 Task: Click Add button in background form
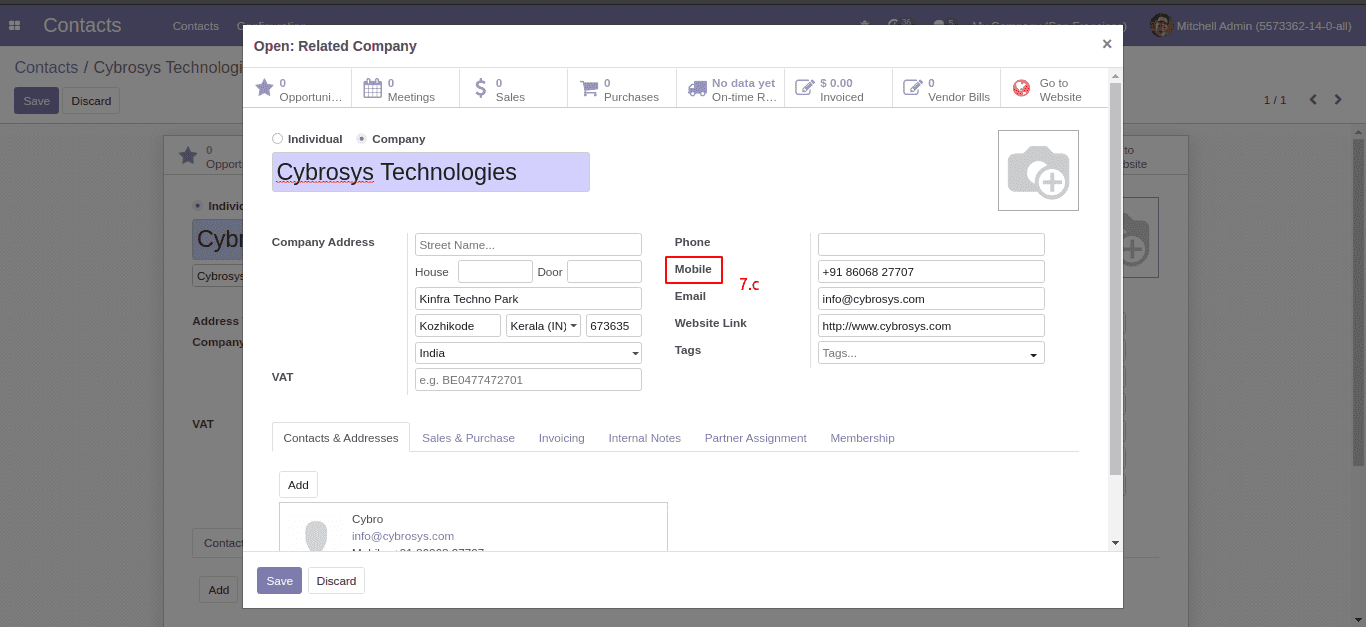tap(218, 590)
